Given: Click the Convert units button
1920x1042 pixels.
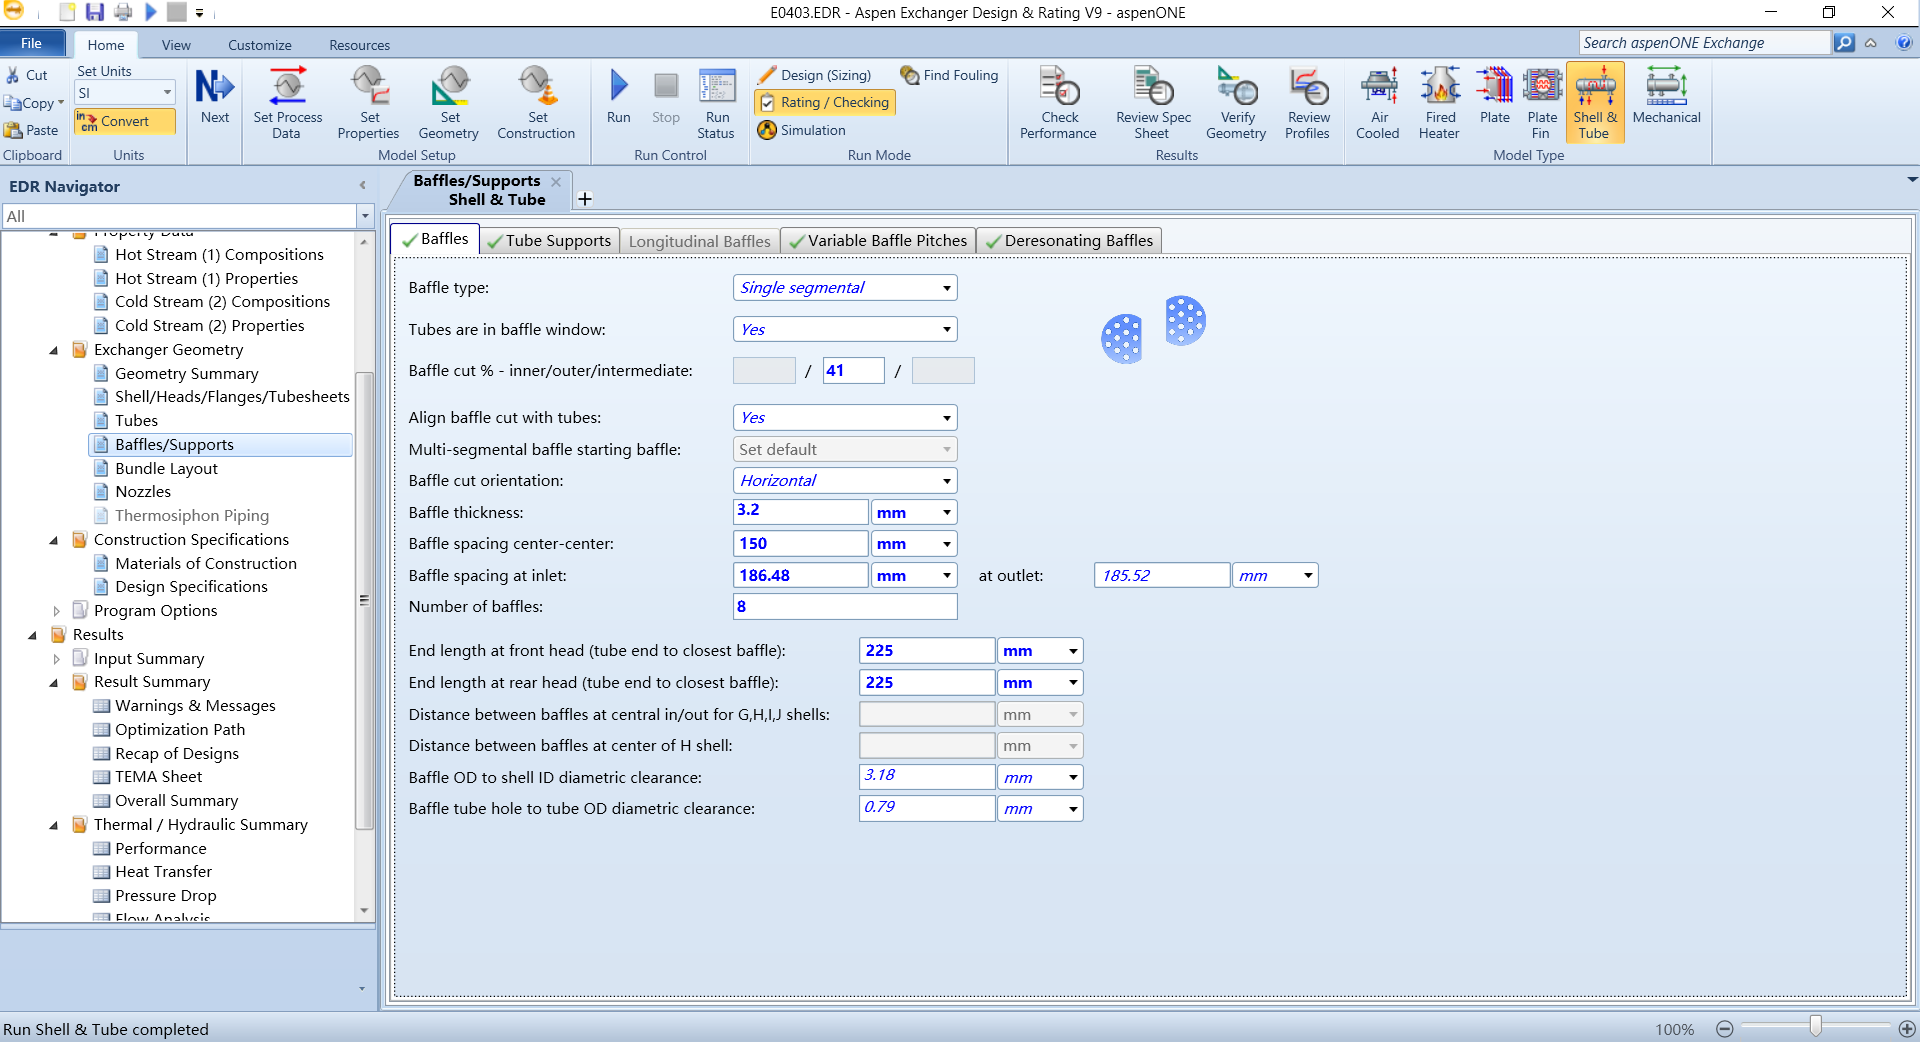Looking at the screenshot, I should coord(125,121).
